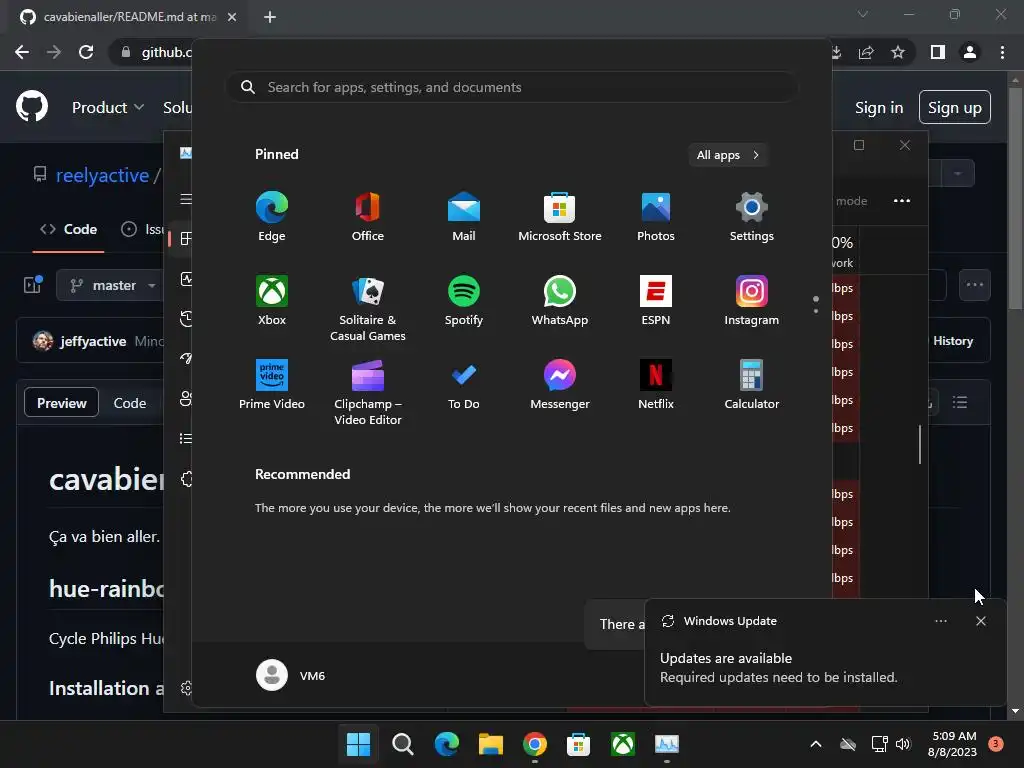Open the Calculator app
1024x768 pixels.
point(752,385)
